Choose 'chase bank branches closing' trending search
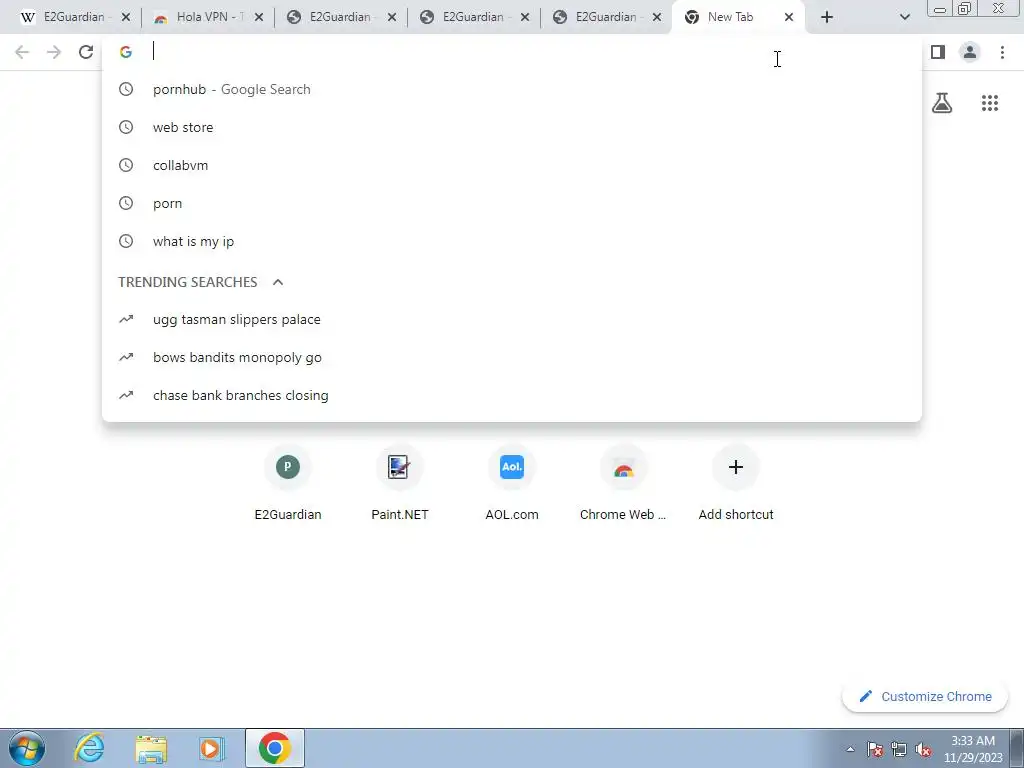Image resolution: width=1024 pixels, height=768 pixels. click(x=512, y=395)
